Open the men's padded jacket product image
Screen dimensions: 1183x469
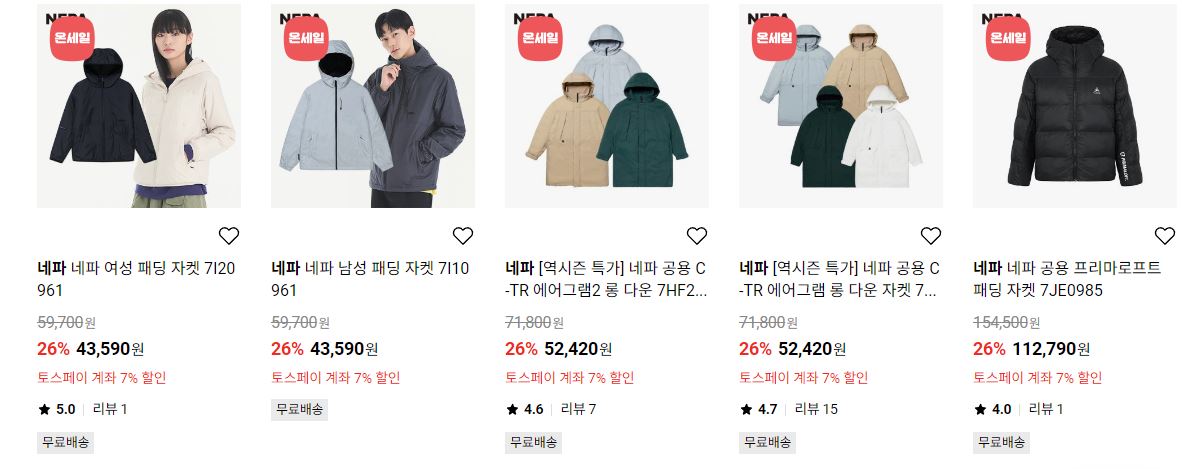(373, 106)
